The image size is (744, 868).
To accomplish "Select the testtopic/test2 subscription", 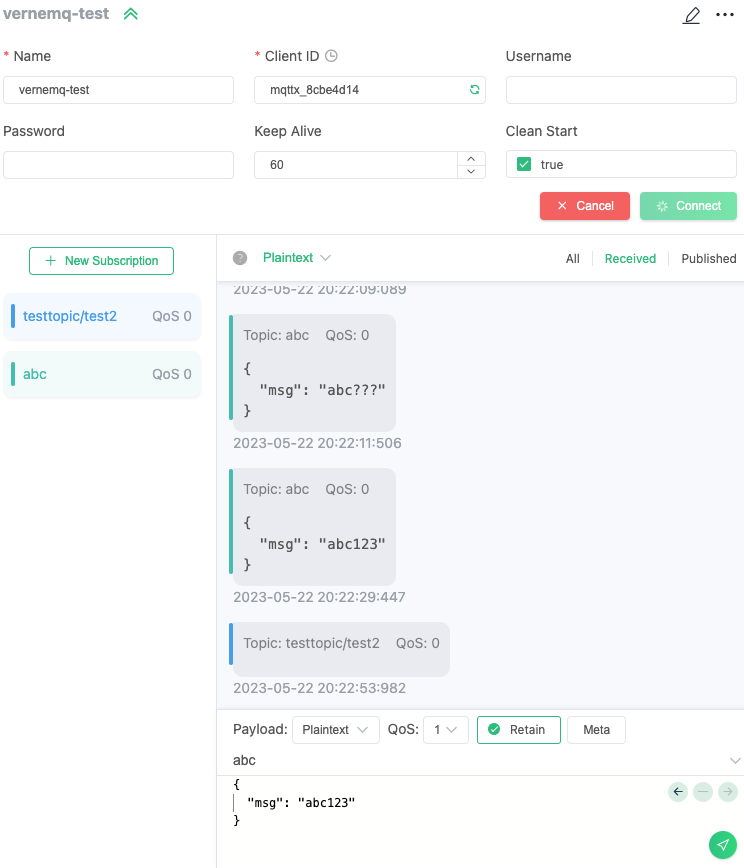I will [102, 316].
